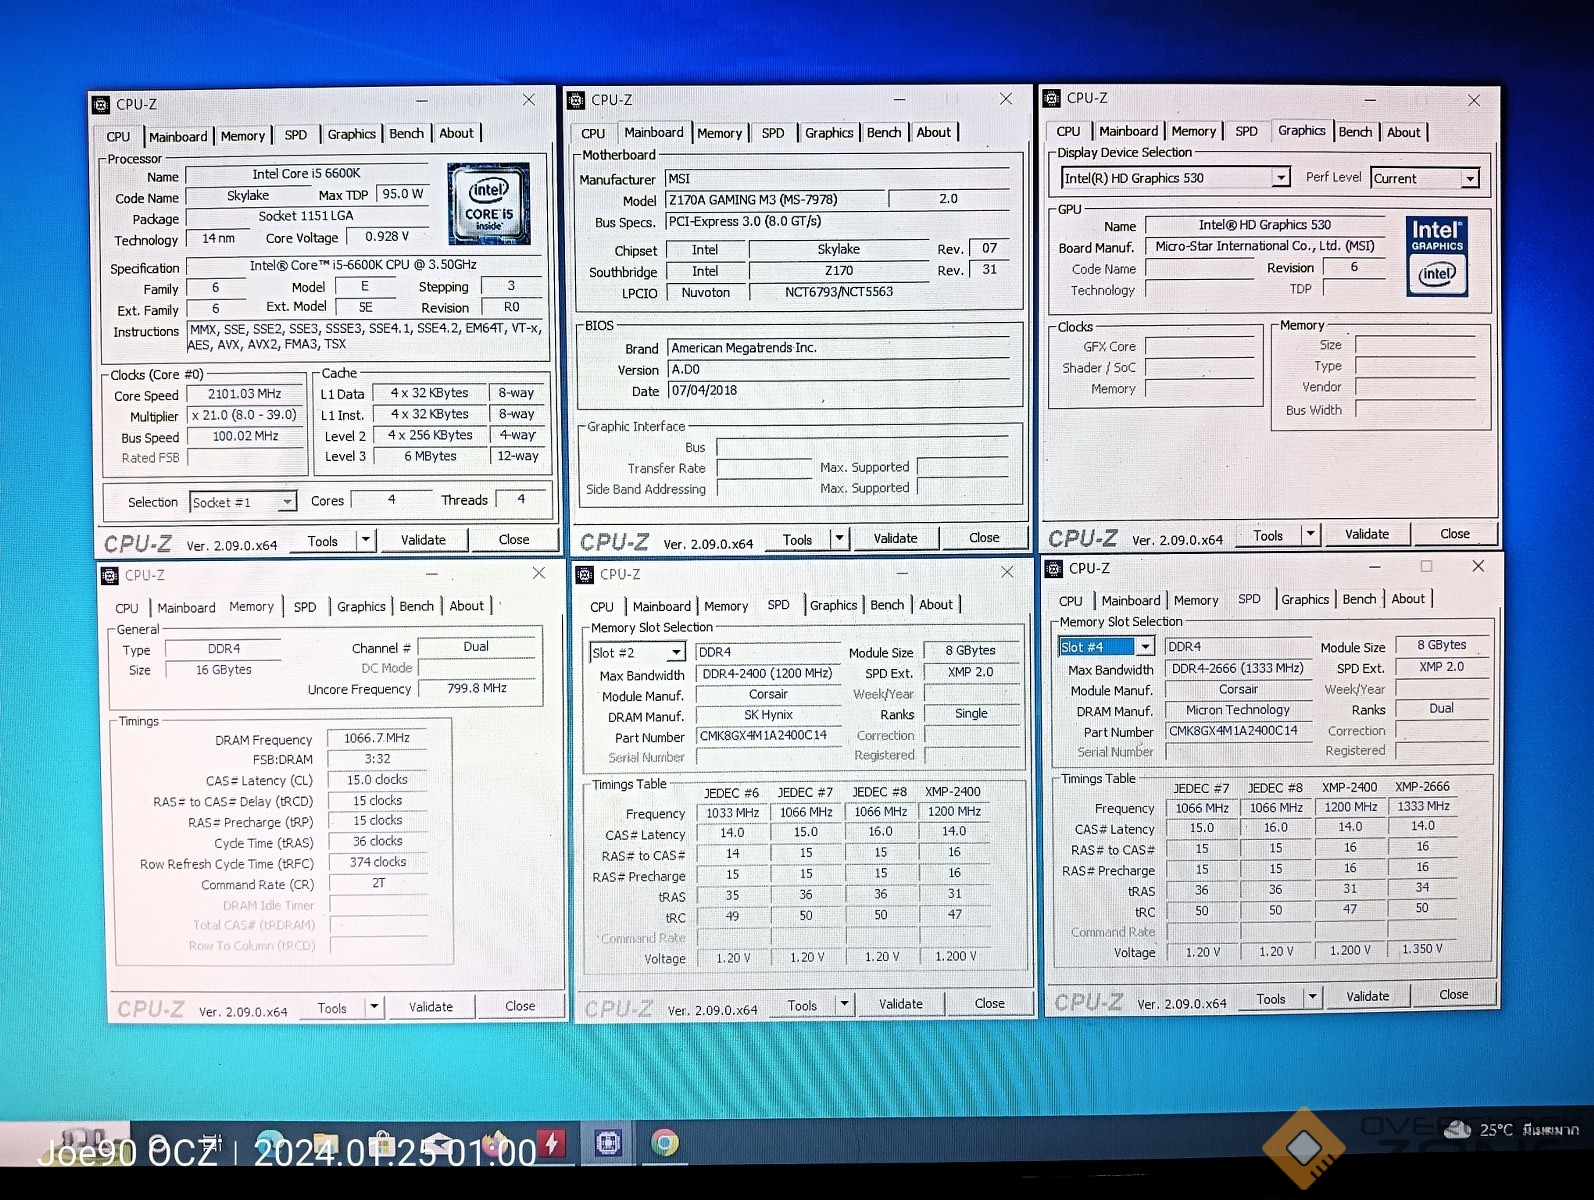Switch to Mainboard tab in the processor window

pyautogui.click(x=178, y=137)
